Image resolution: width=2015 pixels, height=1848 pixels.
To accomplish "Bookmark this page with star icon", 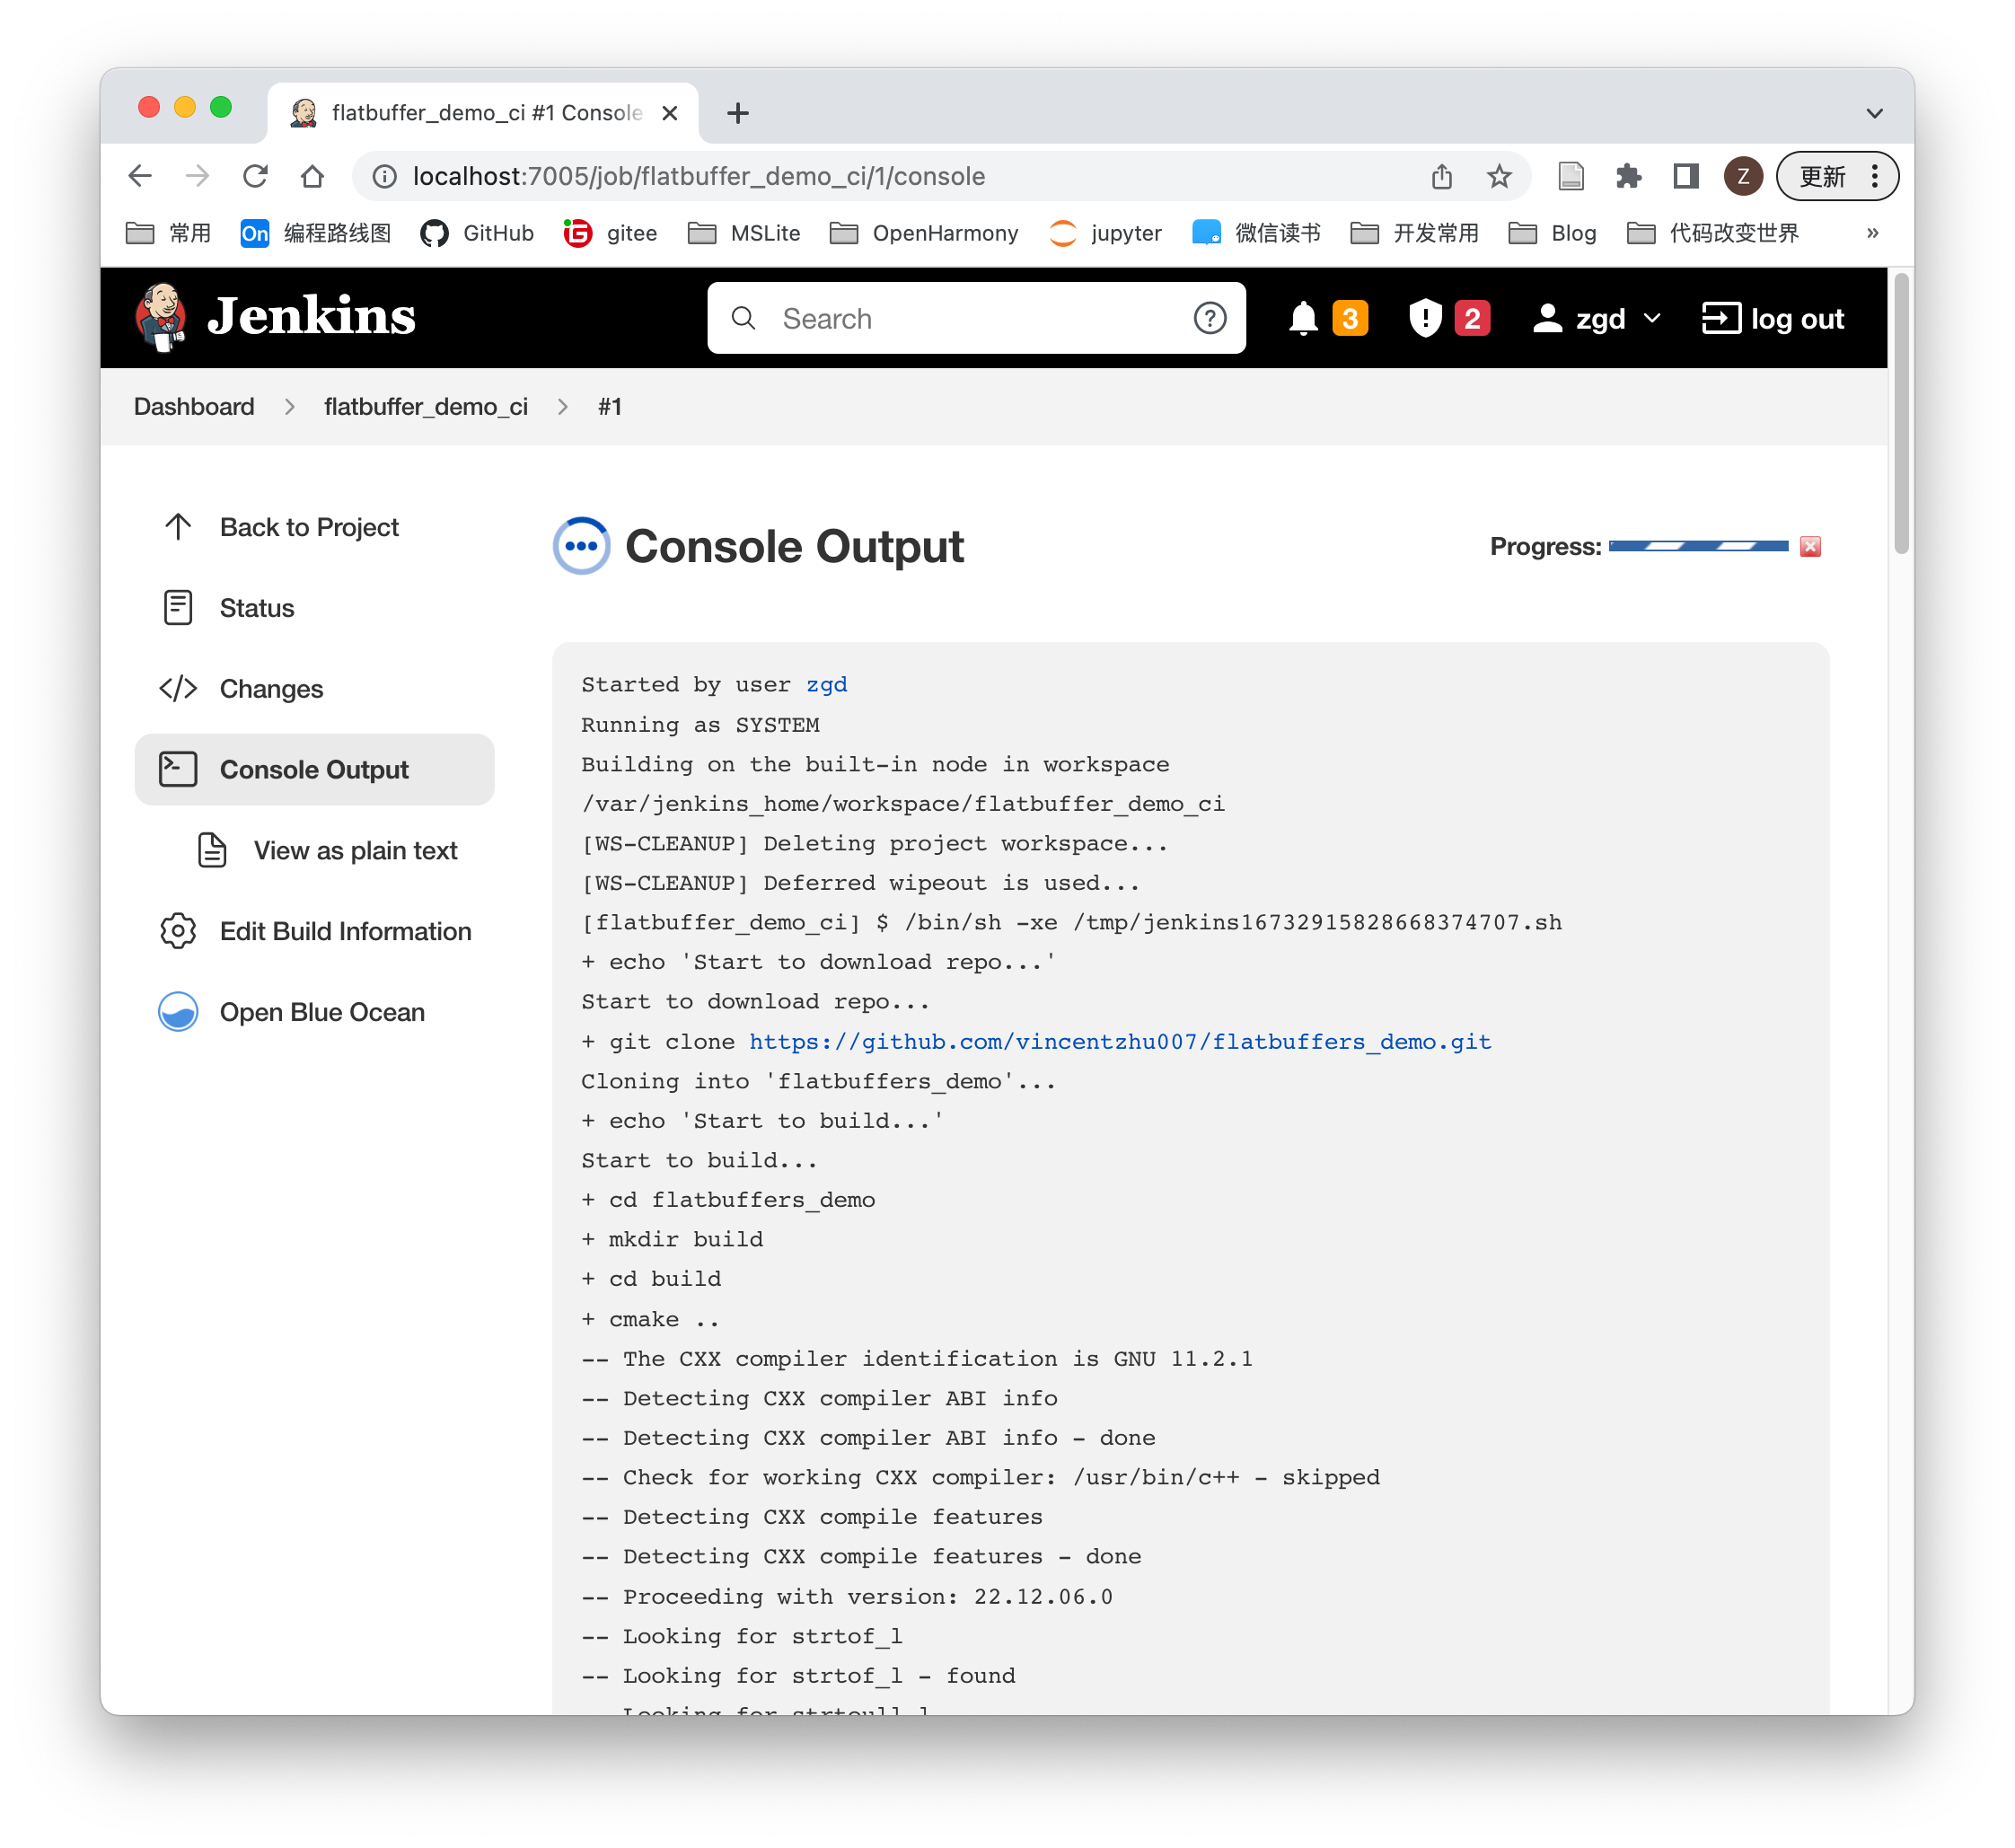I will click(x=1498, y=176).
